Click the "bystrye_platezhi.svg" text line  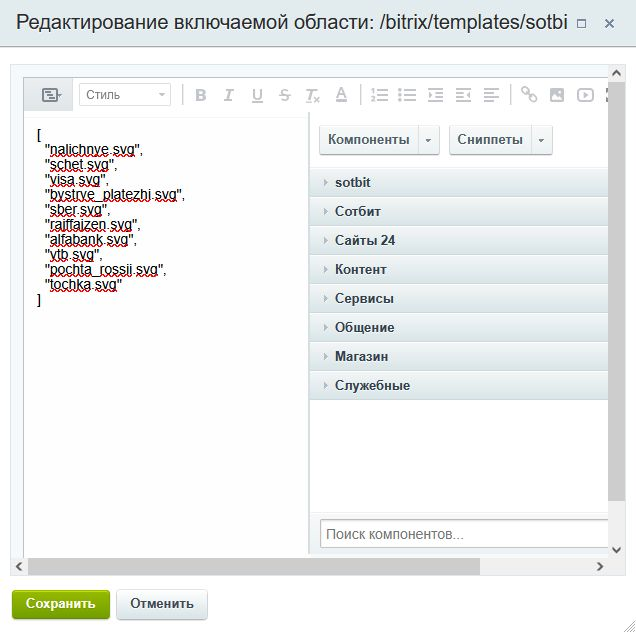click(114, 195)
